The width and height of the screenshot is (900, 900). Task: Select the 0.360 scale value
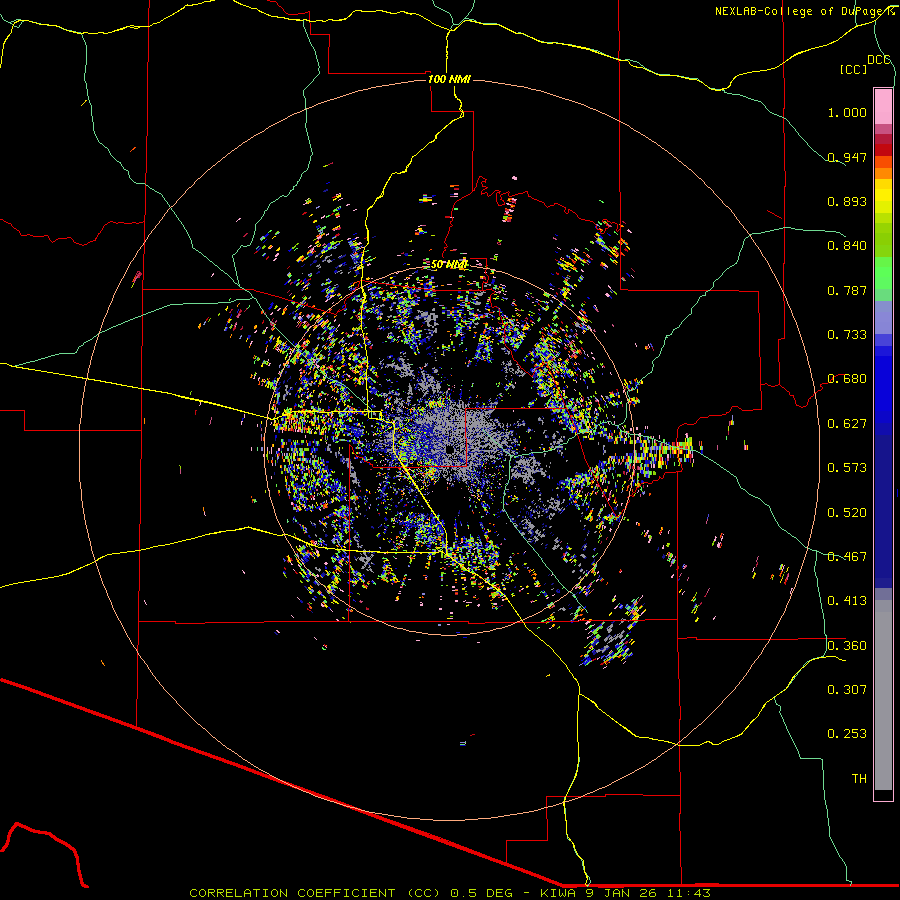[847, 646]
